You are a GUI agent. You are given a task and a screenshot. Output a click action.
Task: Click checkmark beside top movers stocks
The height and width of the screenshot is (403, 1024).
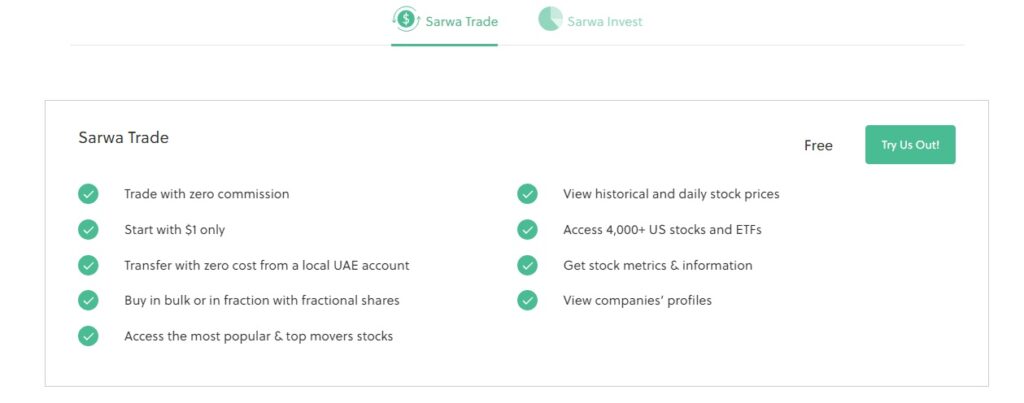pos(88,336)
